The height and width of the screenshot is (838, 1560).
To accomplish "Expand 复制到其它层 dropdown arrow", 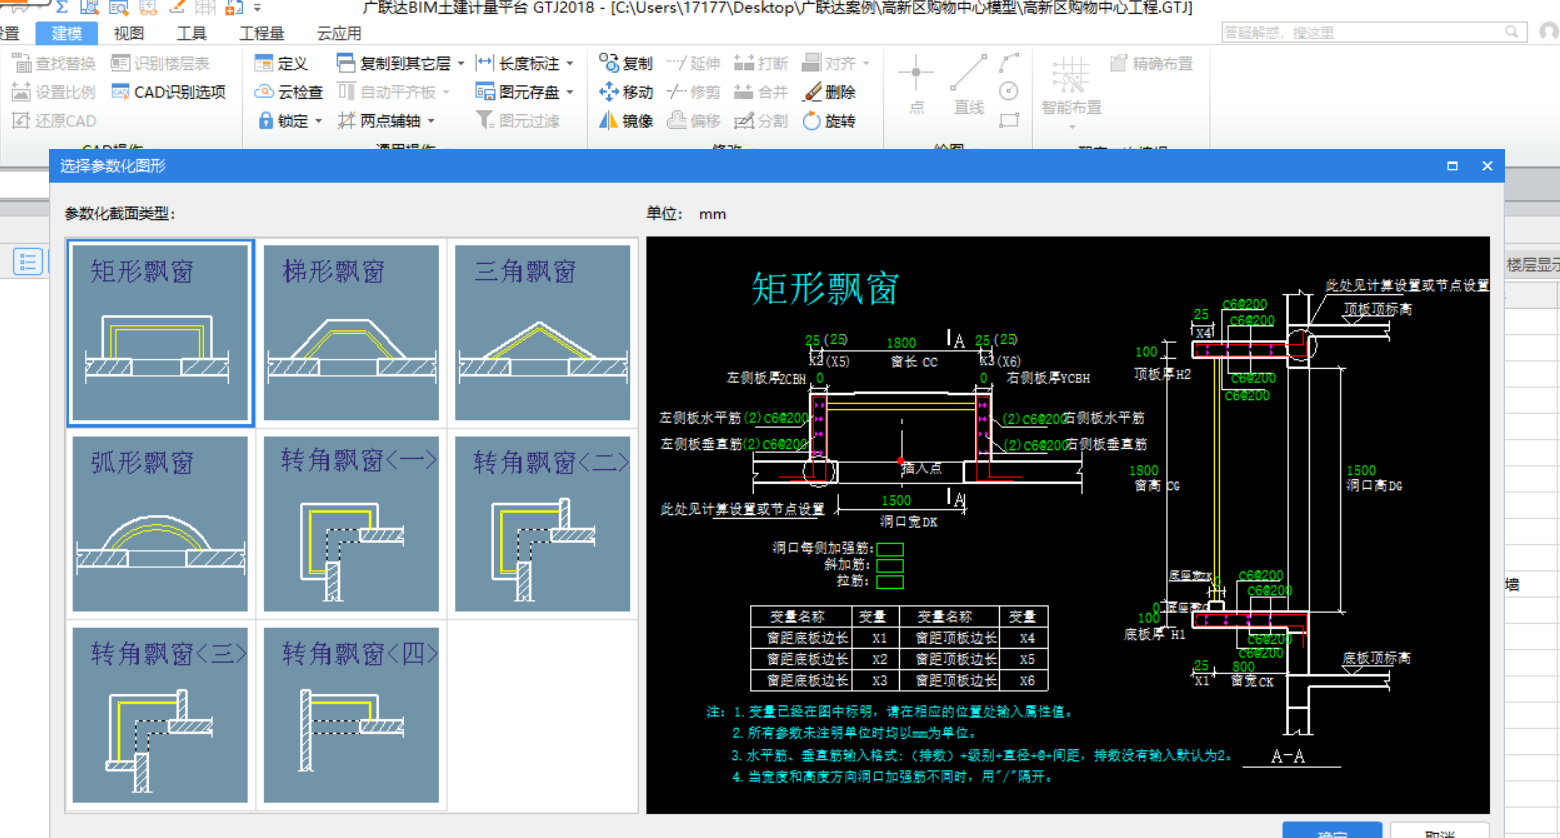I will (x=461, y=63).
